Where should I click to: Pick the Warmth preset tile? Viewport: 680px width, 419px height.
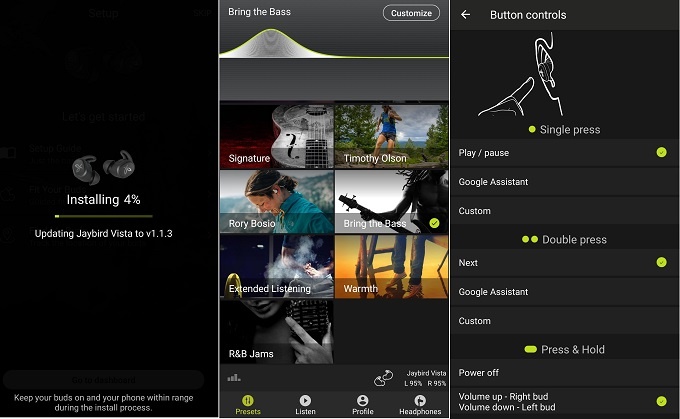point(391,267)
